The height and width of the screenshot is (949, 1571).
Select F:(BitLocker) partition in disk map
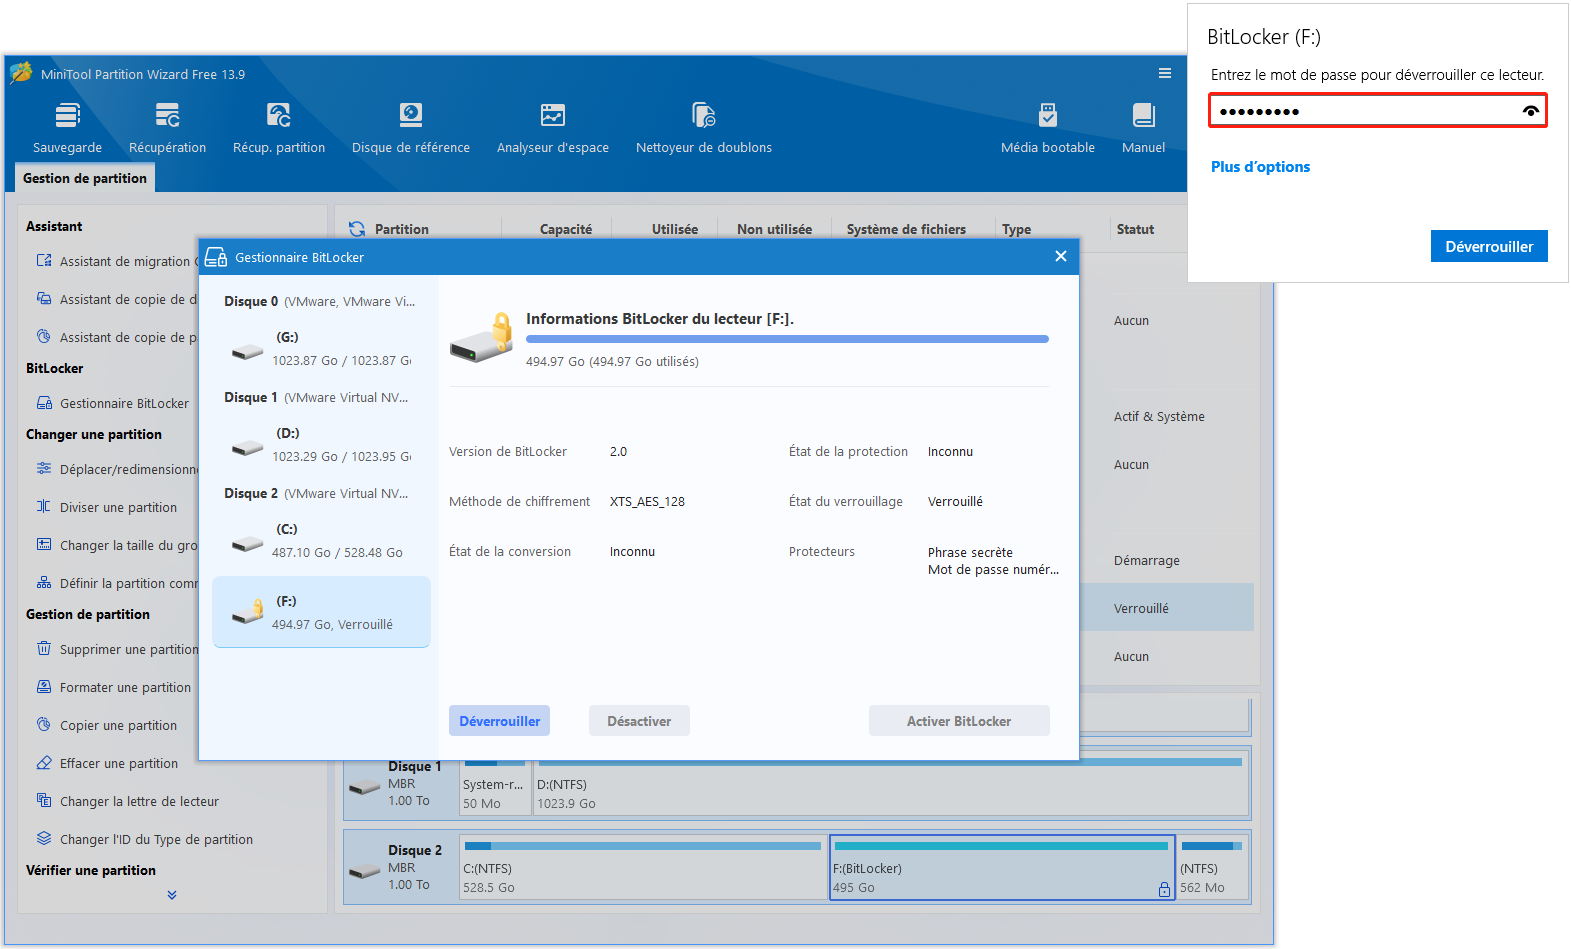click(1002, 868)
